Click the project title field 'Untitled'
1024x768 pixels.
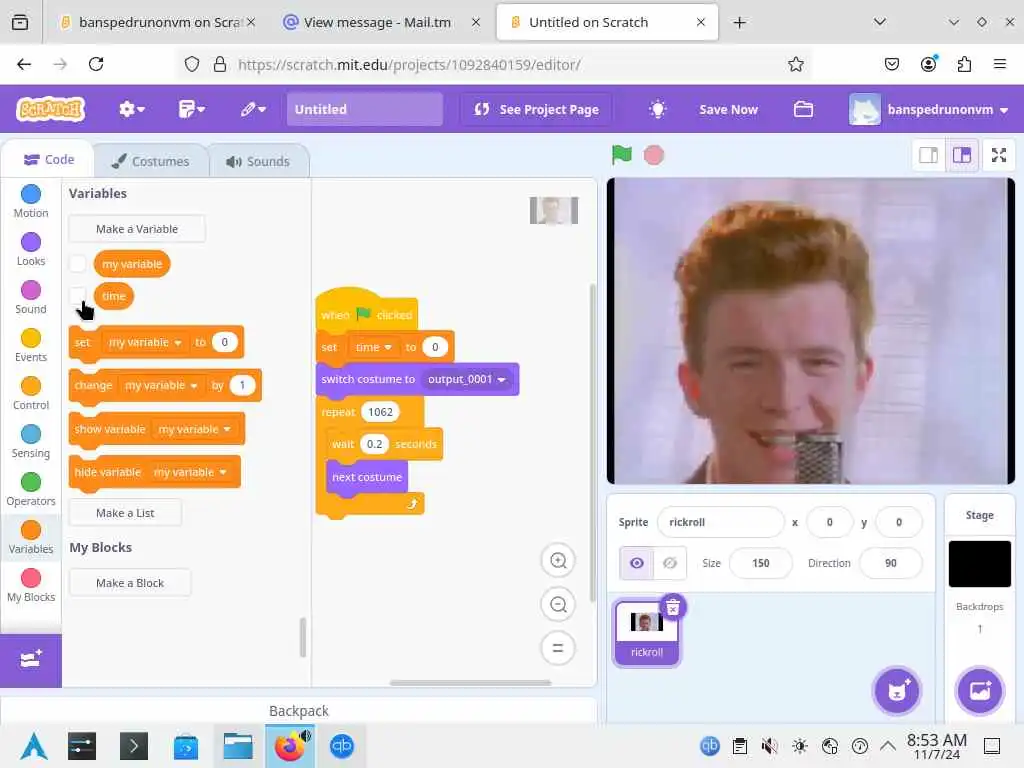pos(364,109)
